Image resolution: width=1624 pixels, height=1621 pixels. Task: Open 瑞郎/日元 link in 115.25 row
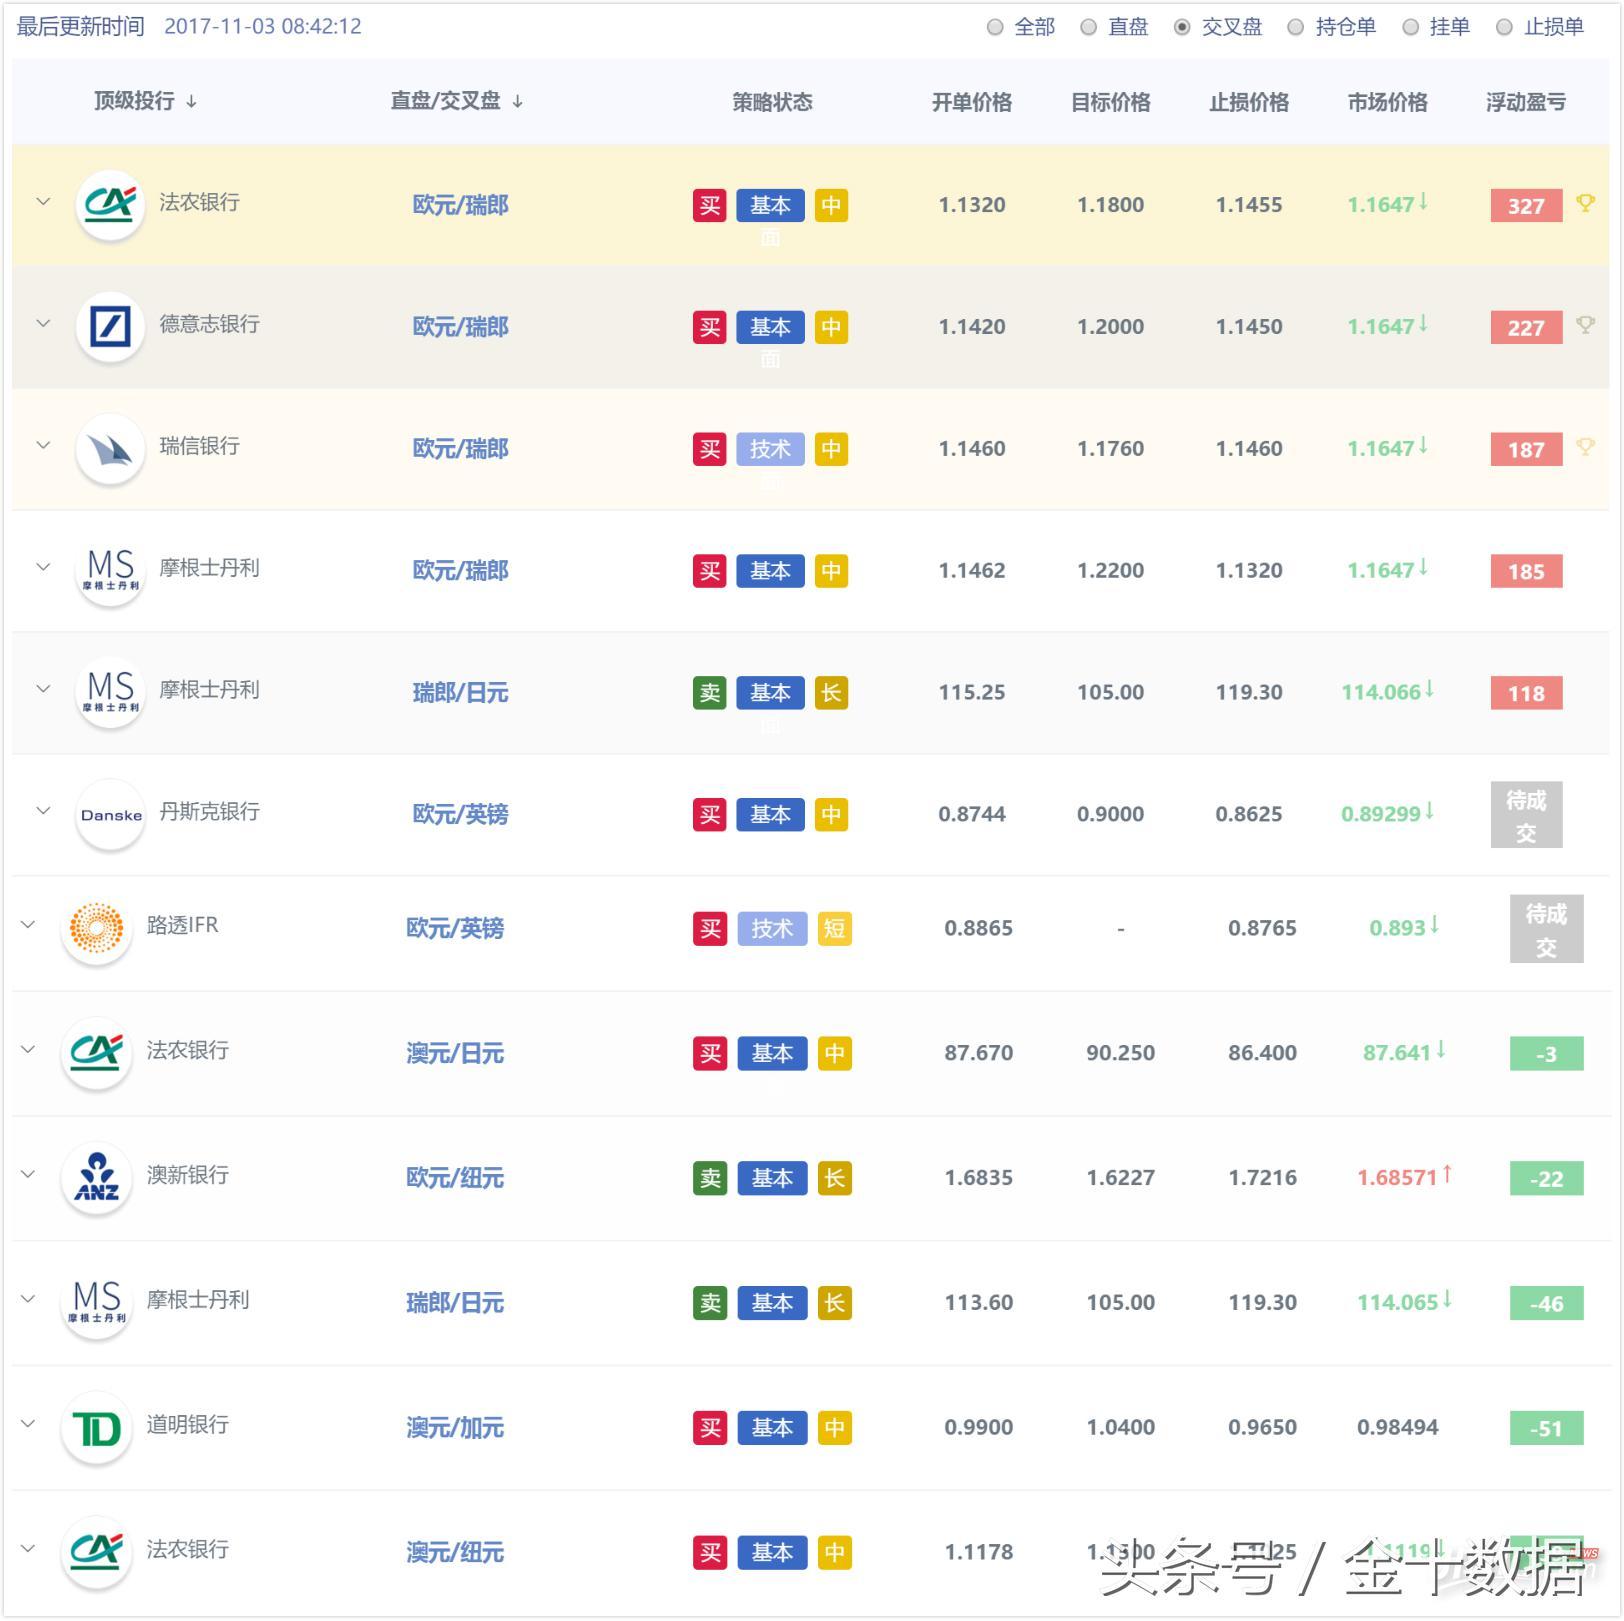[461, 692]
